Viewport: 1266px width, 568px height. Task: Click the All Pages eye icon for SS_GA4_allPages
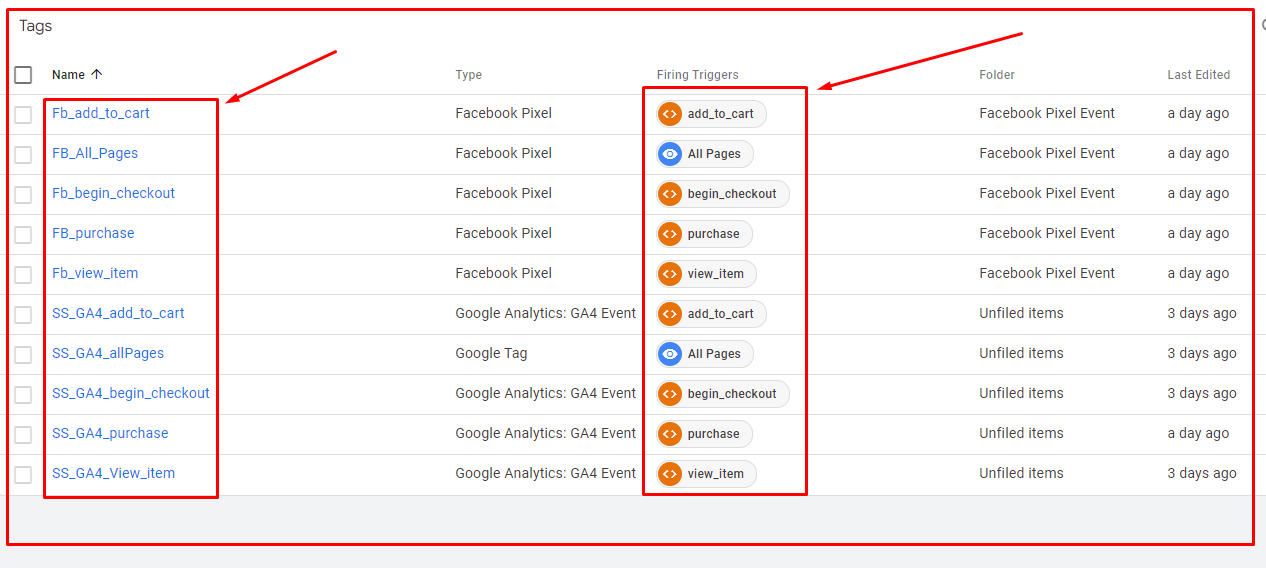point(670,354)
